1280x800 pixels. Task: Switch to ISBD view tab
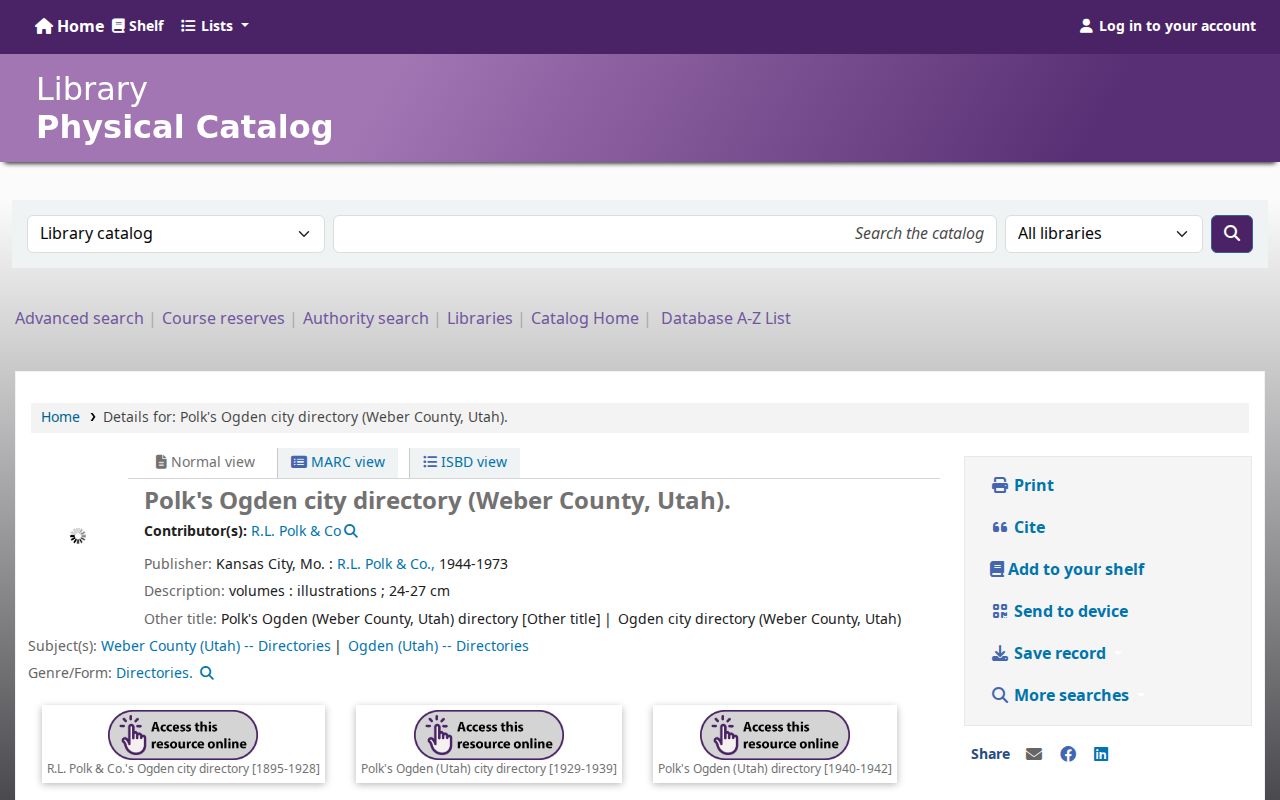(465, 462)
